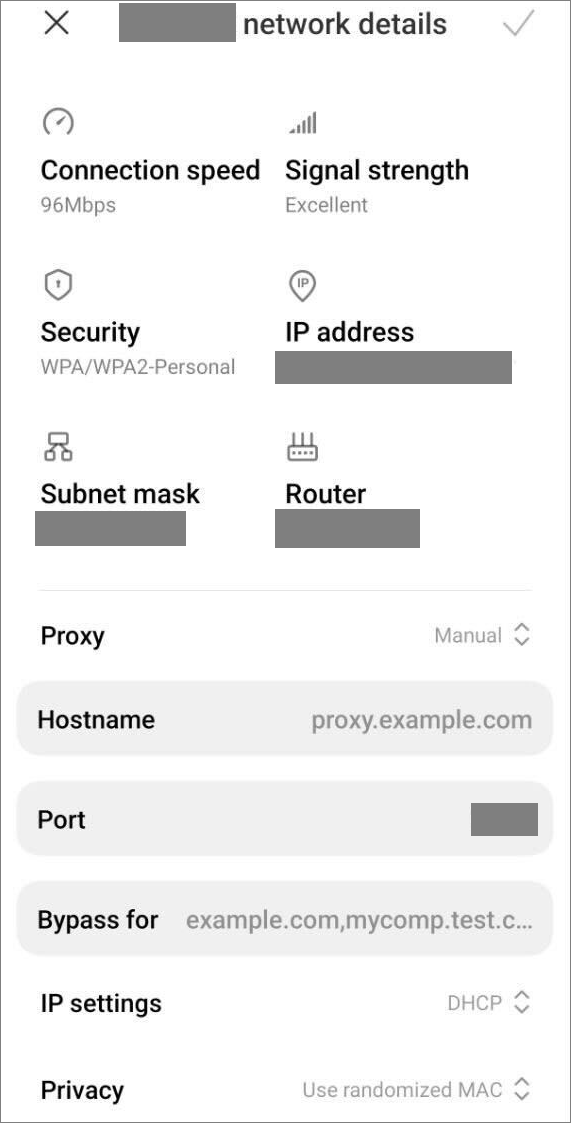This screenshot has width=571, height=1123.
Task: Tap the IP settings label
Action: pos(101,1003)
